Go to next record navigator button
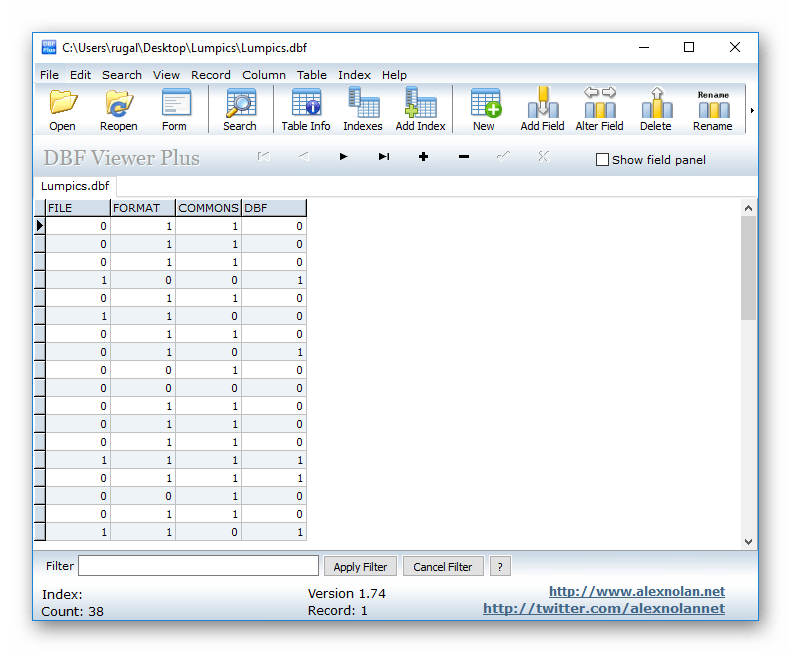 [x=344, y=156]
